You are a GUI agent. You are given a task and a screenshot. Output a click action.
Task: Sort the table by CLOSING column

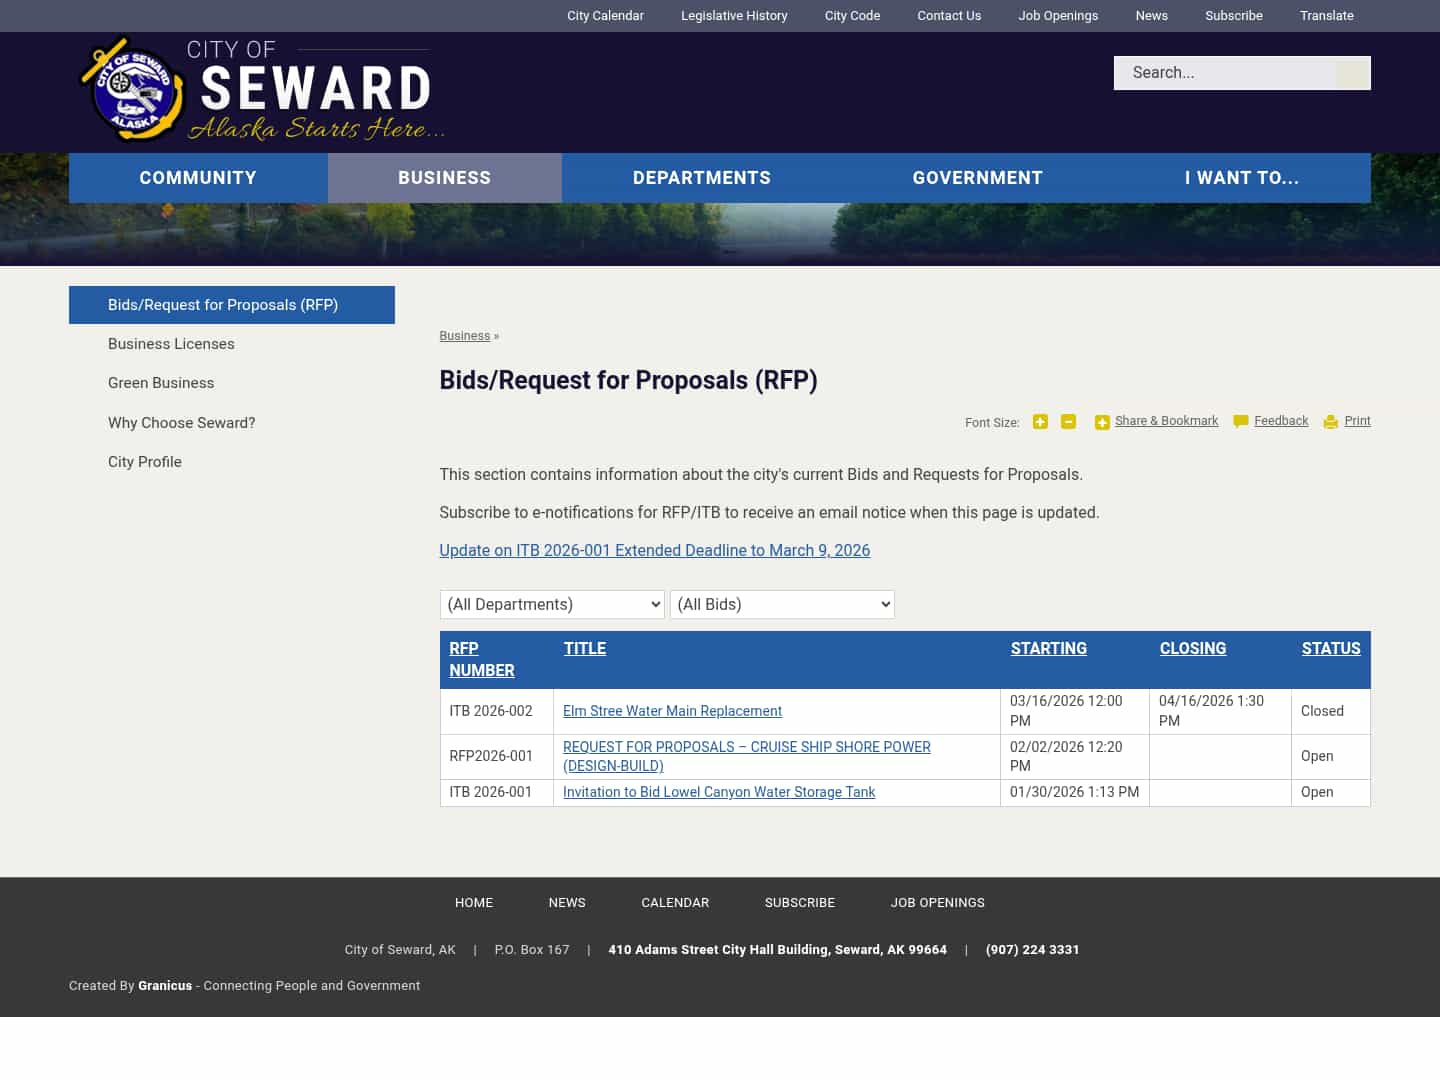click(1193, 648)
